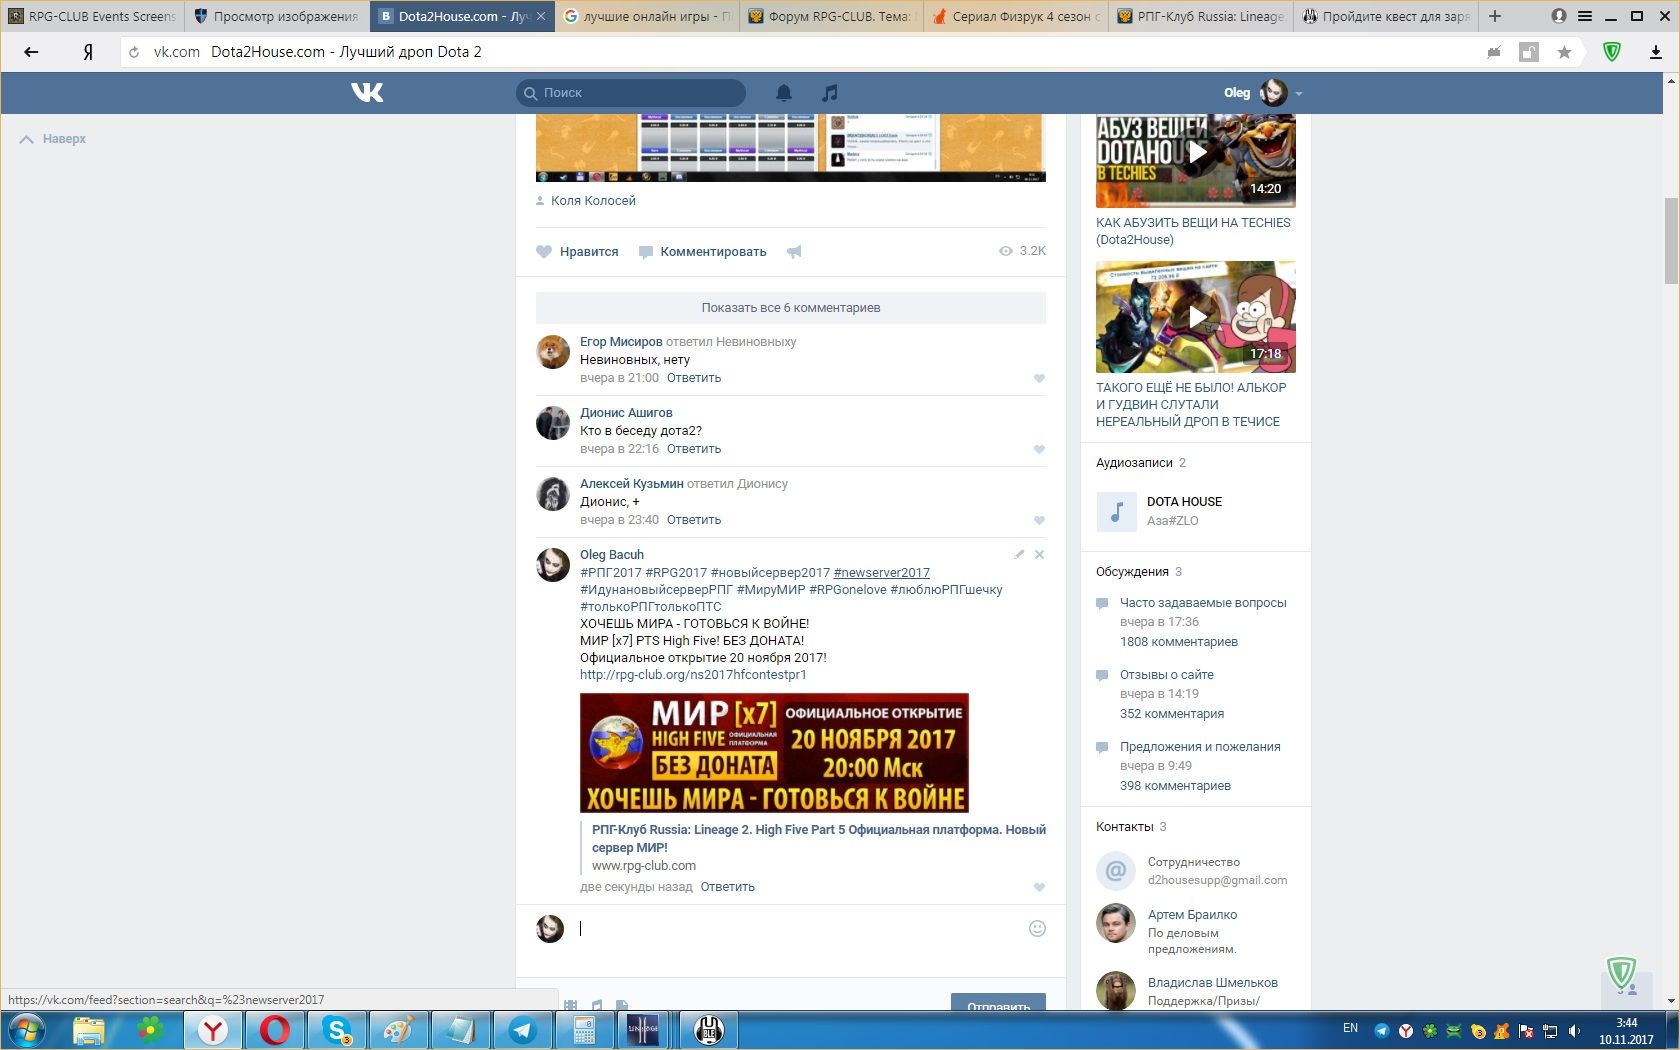
Task: Open rpg-club.org/ns2017hfcontestpr1 link
Action: coord(693,674)
